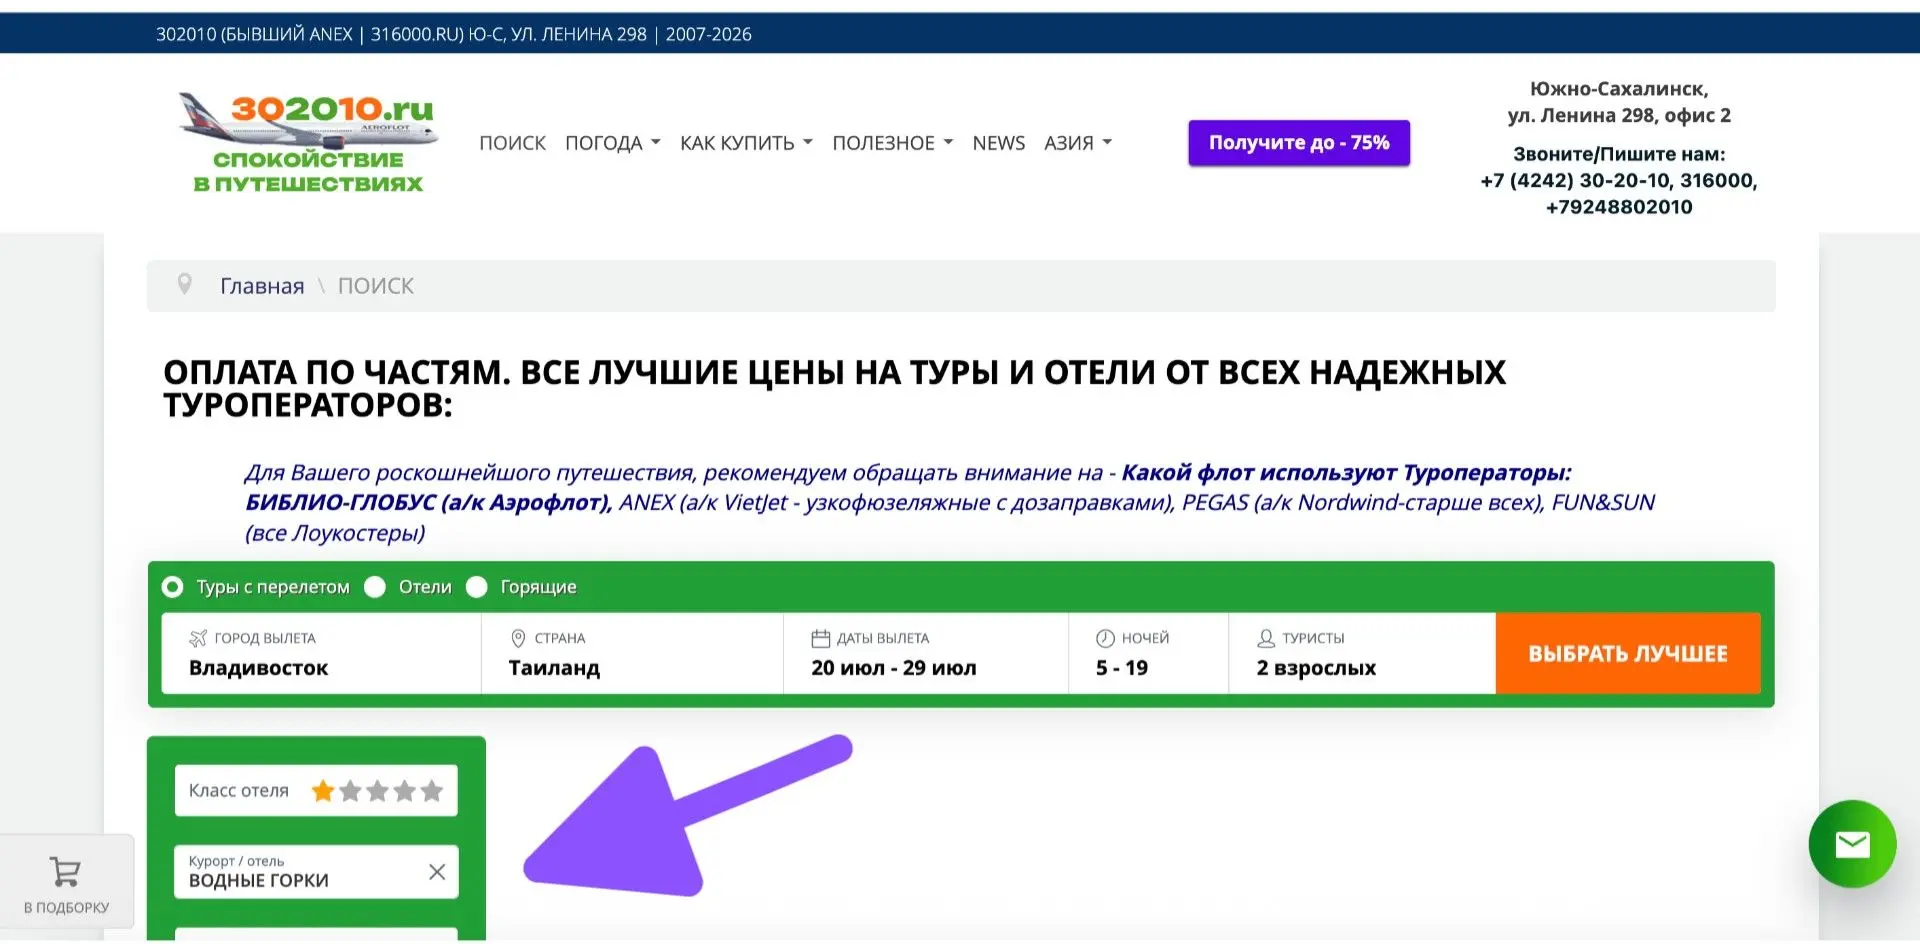Select the Горящие radio option
Viewport: 1920px width, 944px height.
click(477, 587)
